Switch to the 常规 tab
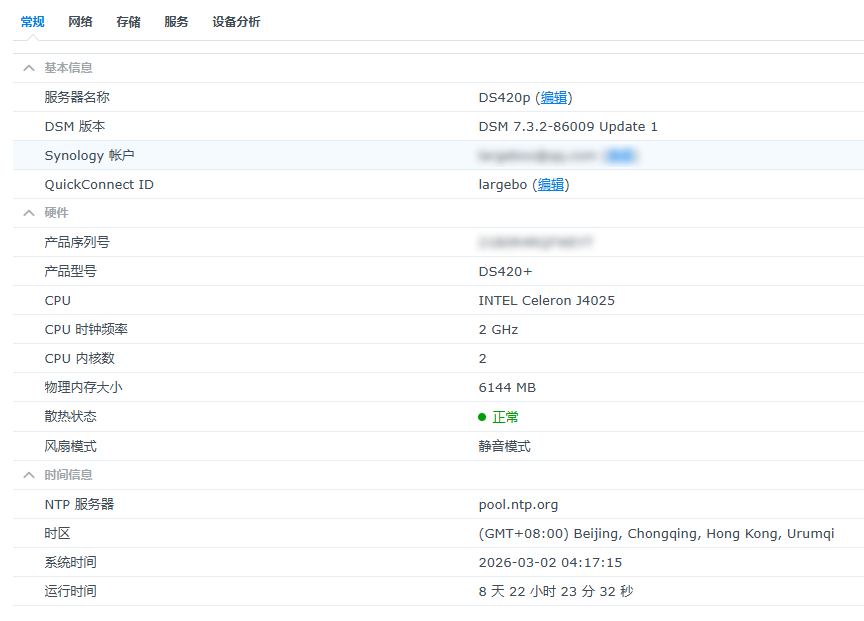 point(32,22)
